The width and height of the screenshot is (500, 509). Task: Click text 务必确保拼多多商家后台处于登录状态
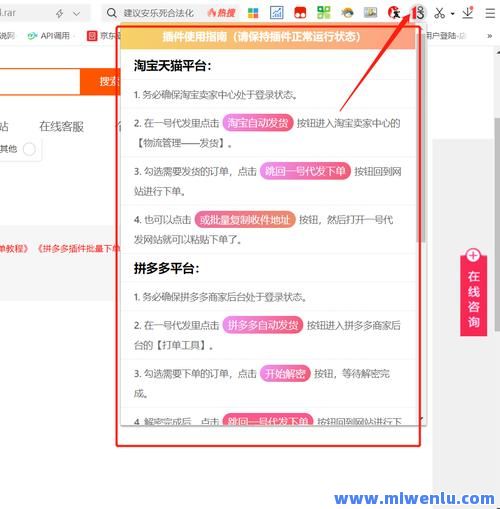224,297
